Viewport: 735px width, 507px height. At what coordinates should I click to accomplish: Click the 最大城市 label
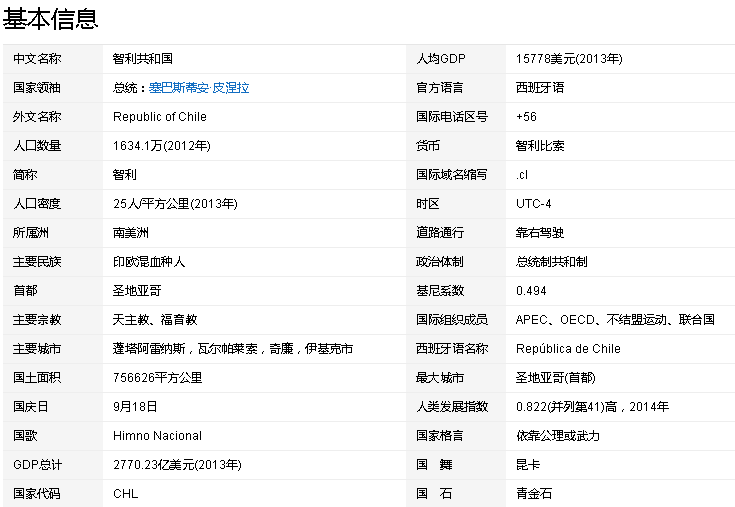tap(440, 378)
